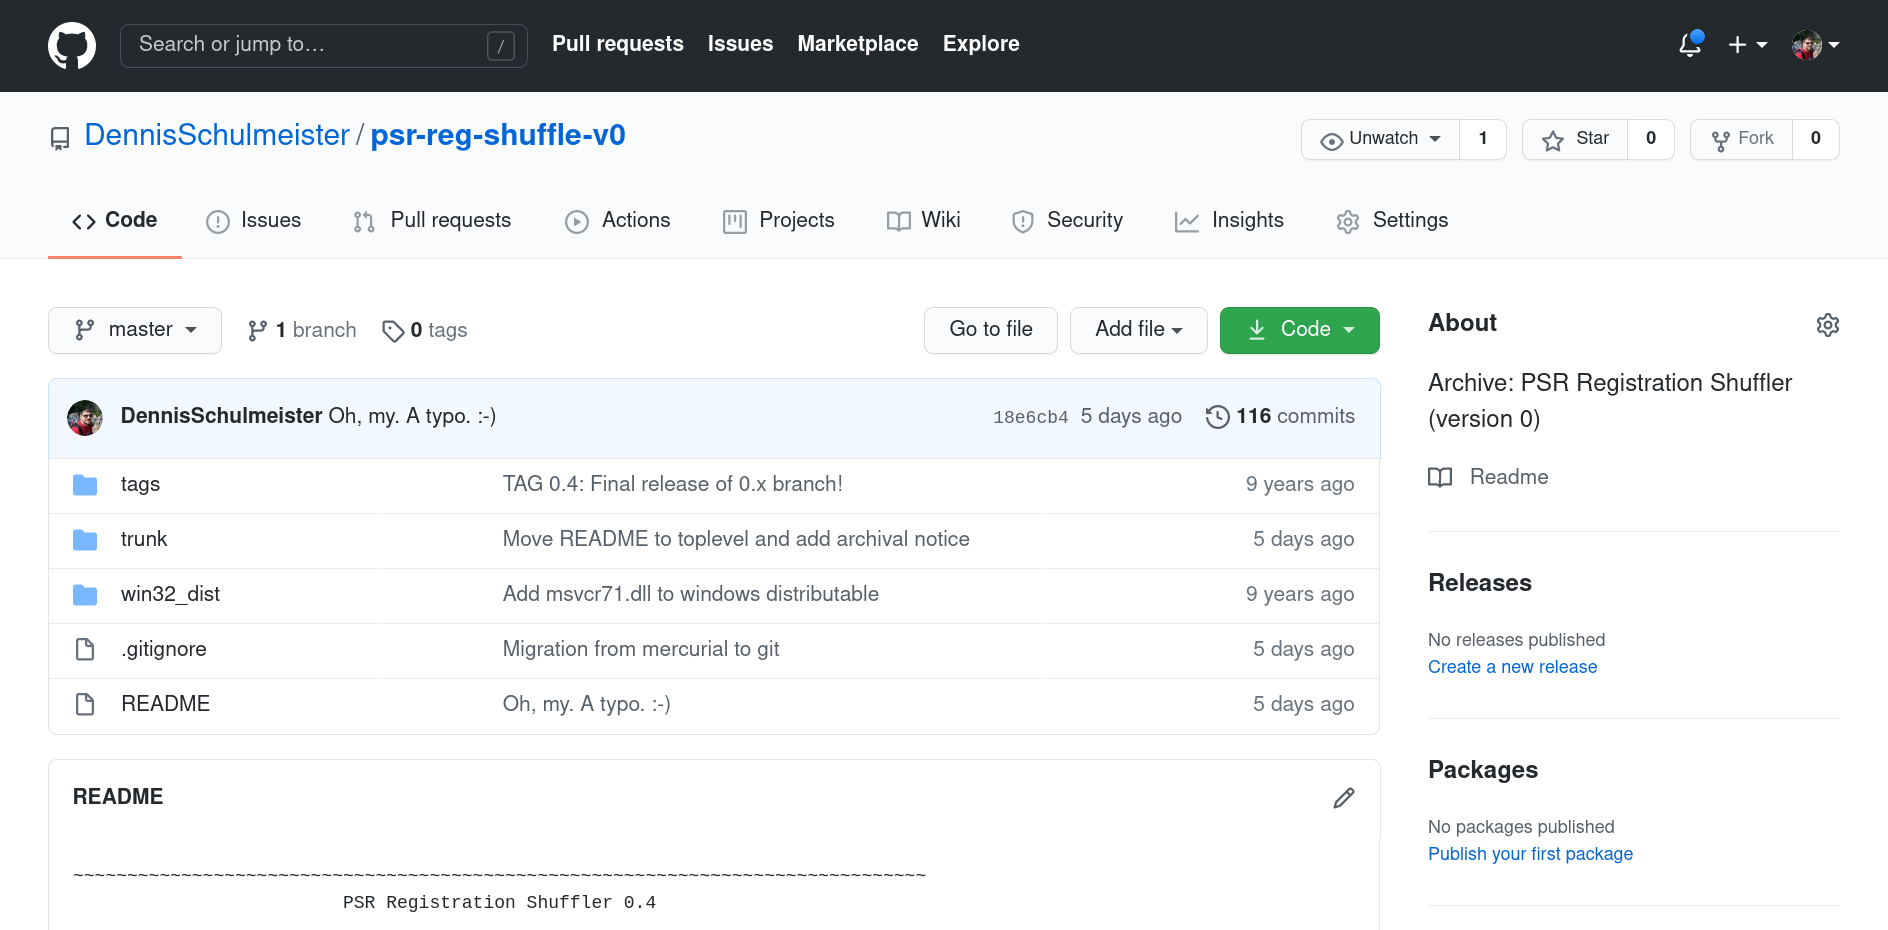Image resolution: width=1888 pixels, height=930 pixels.
Task: Click the slash shortcut key icon in search
Action: pyautogui.click(x=501, y=45)
